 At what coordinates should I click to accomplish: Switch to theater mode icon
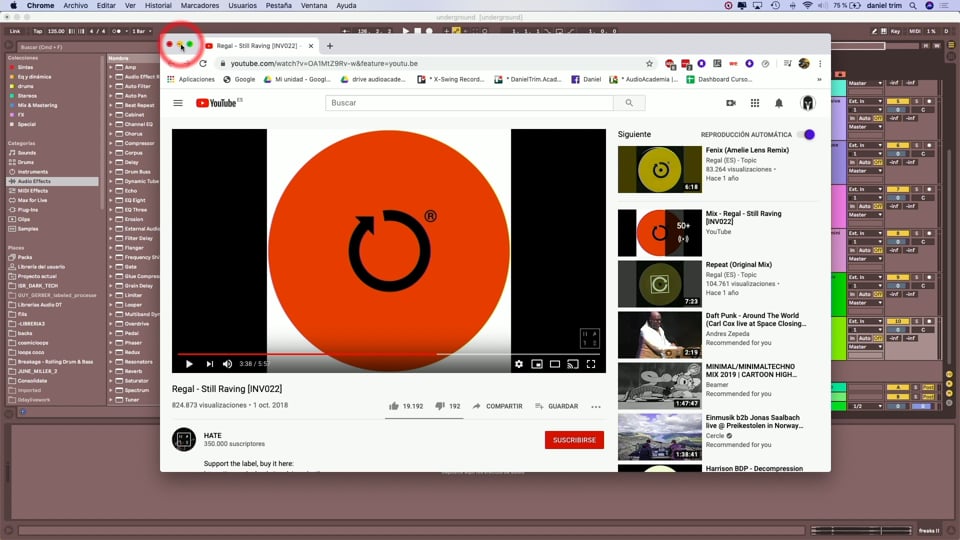(555, 364)
